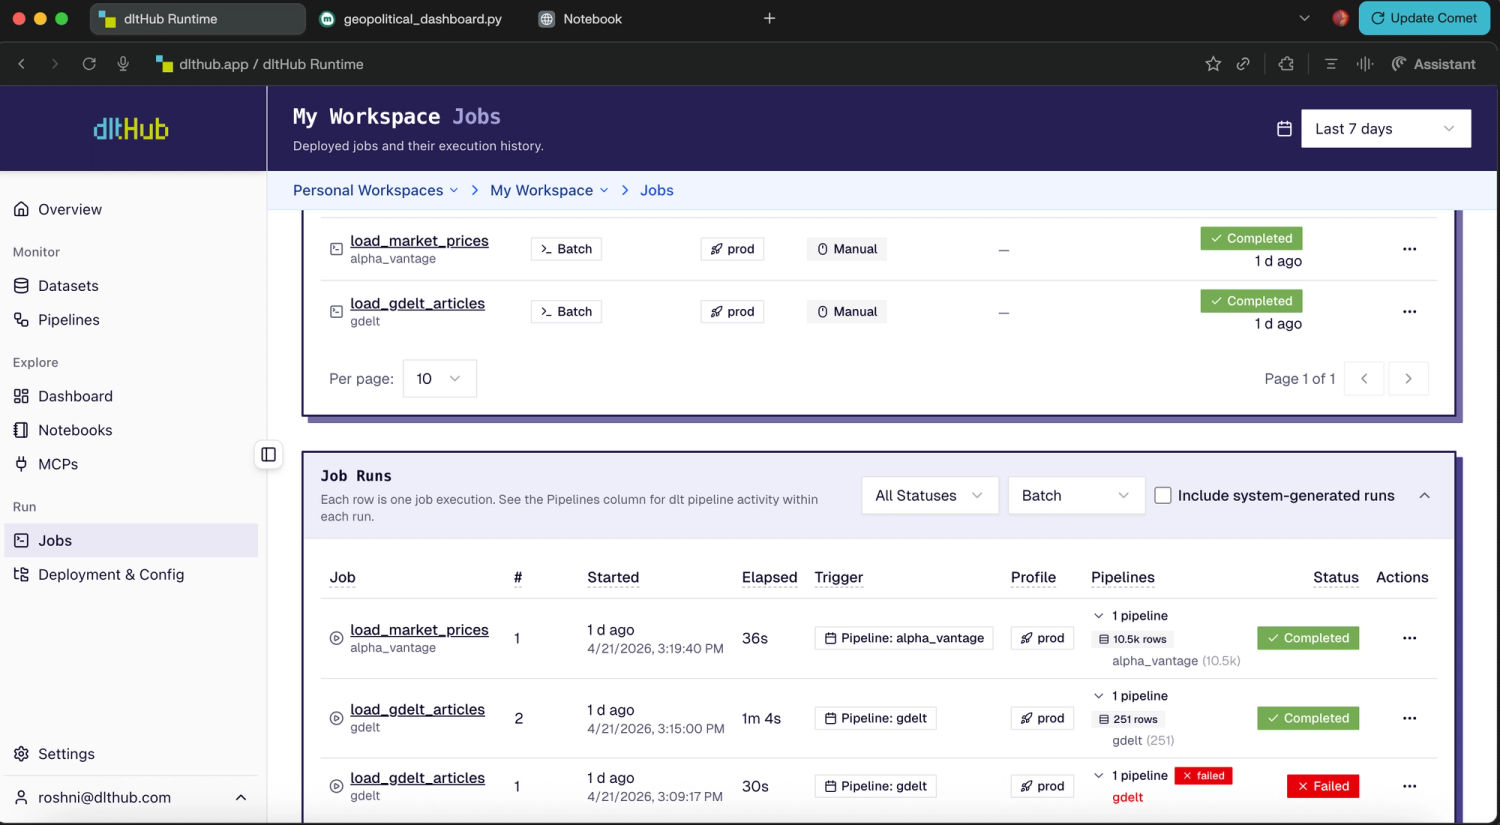
Task: Click the sidebar collapse panel icon
Action: (x=268, y=455)
